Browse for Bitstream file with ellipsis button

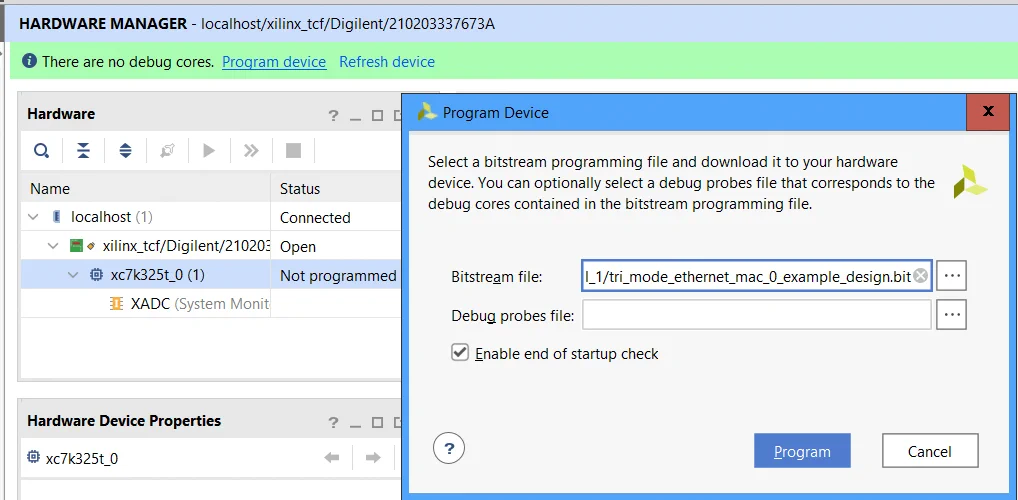pyautogui.click(x=952, y=275)
